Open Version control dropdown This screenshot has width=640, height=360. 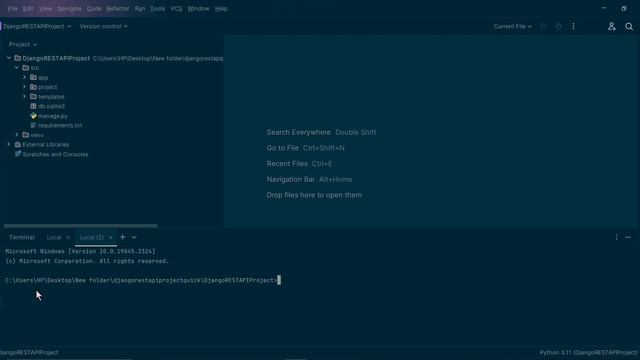[103, 26]
